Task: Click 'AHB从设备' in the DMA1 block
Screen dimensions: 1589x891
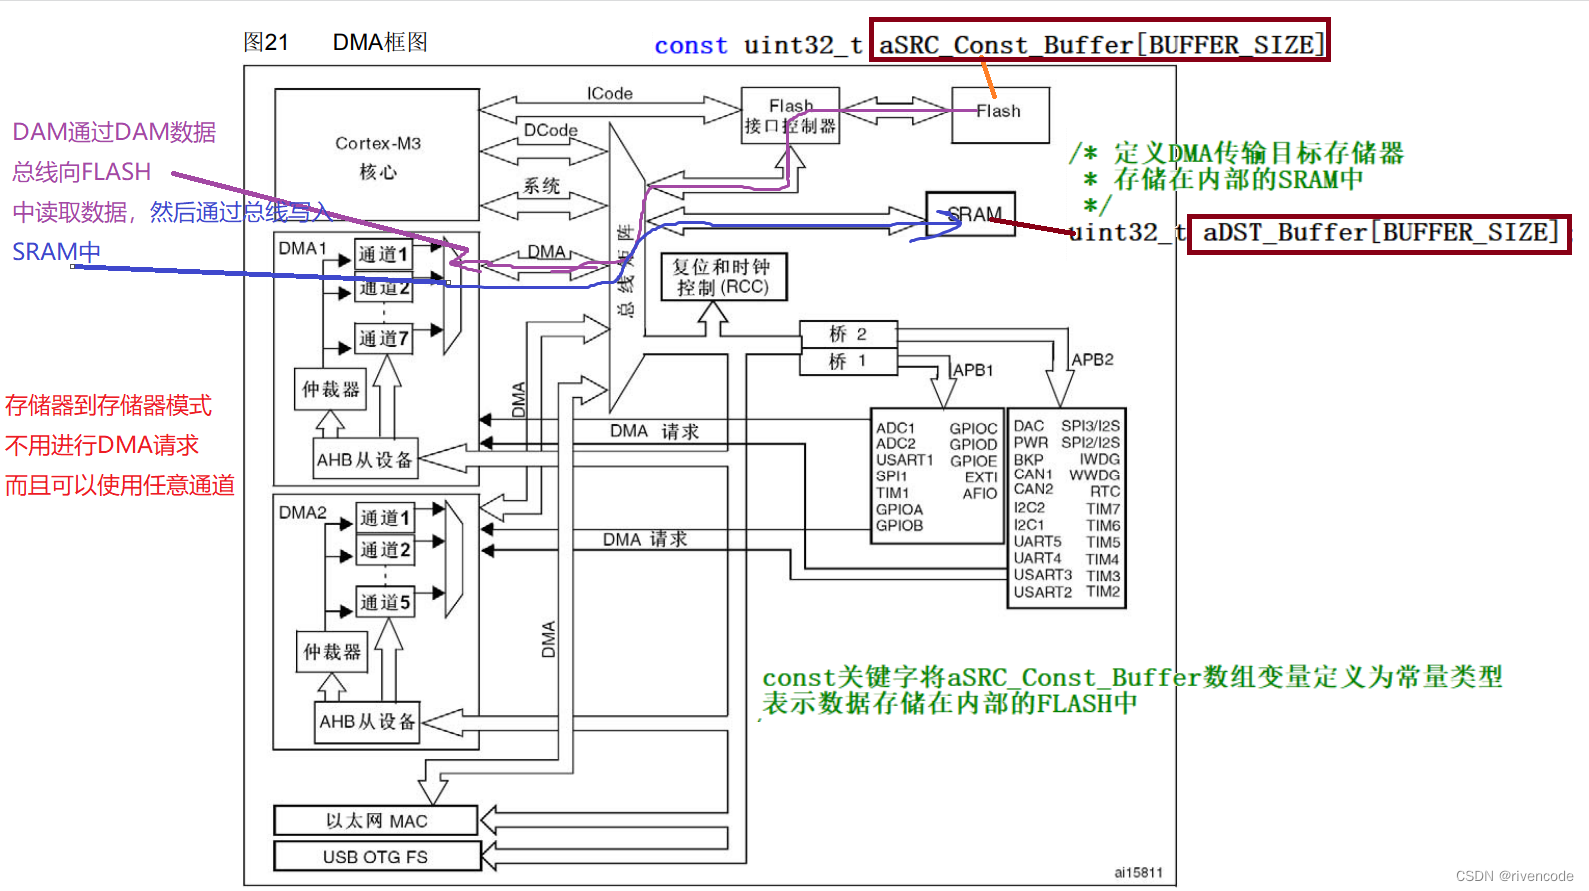Action: tap(365, 460)
